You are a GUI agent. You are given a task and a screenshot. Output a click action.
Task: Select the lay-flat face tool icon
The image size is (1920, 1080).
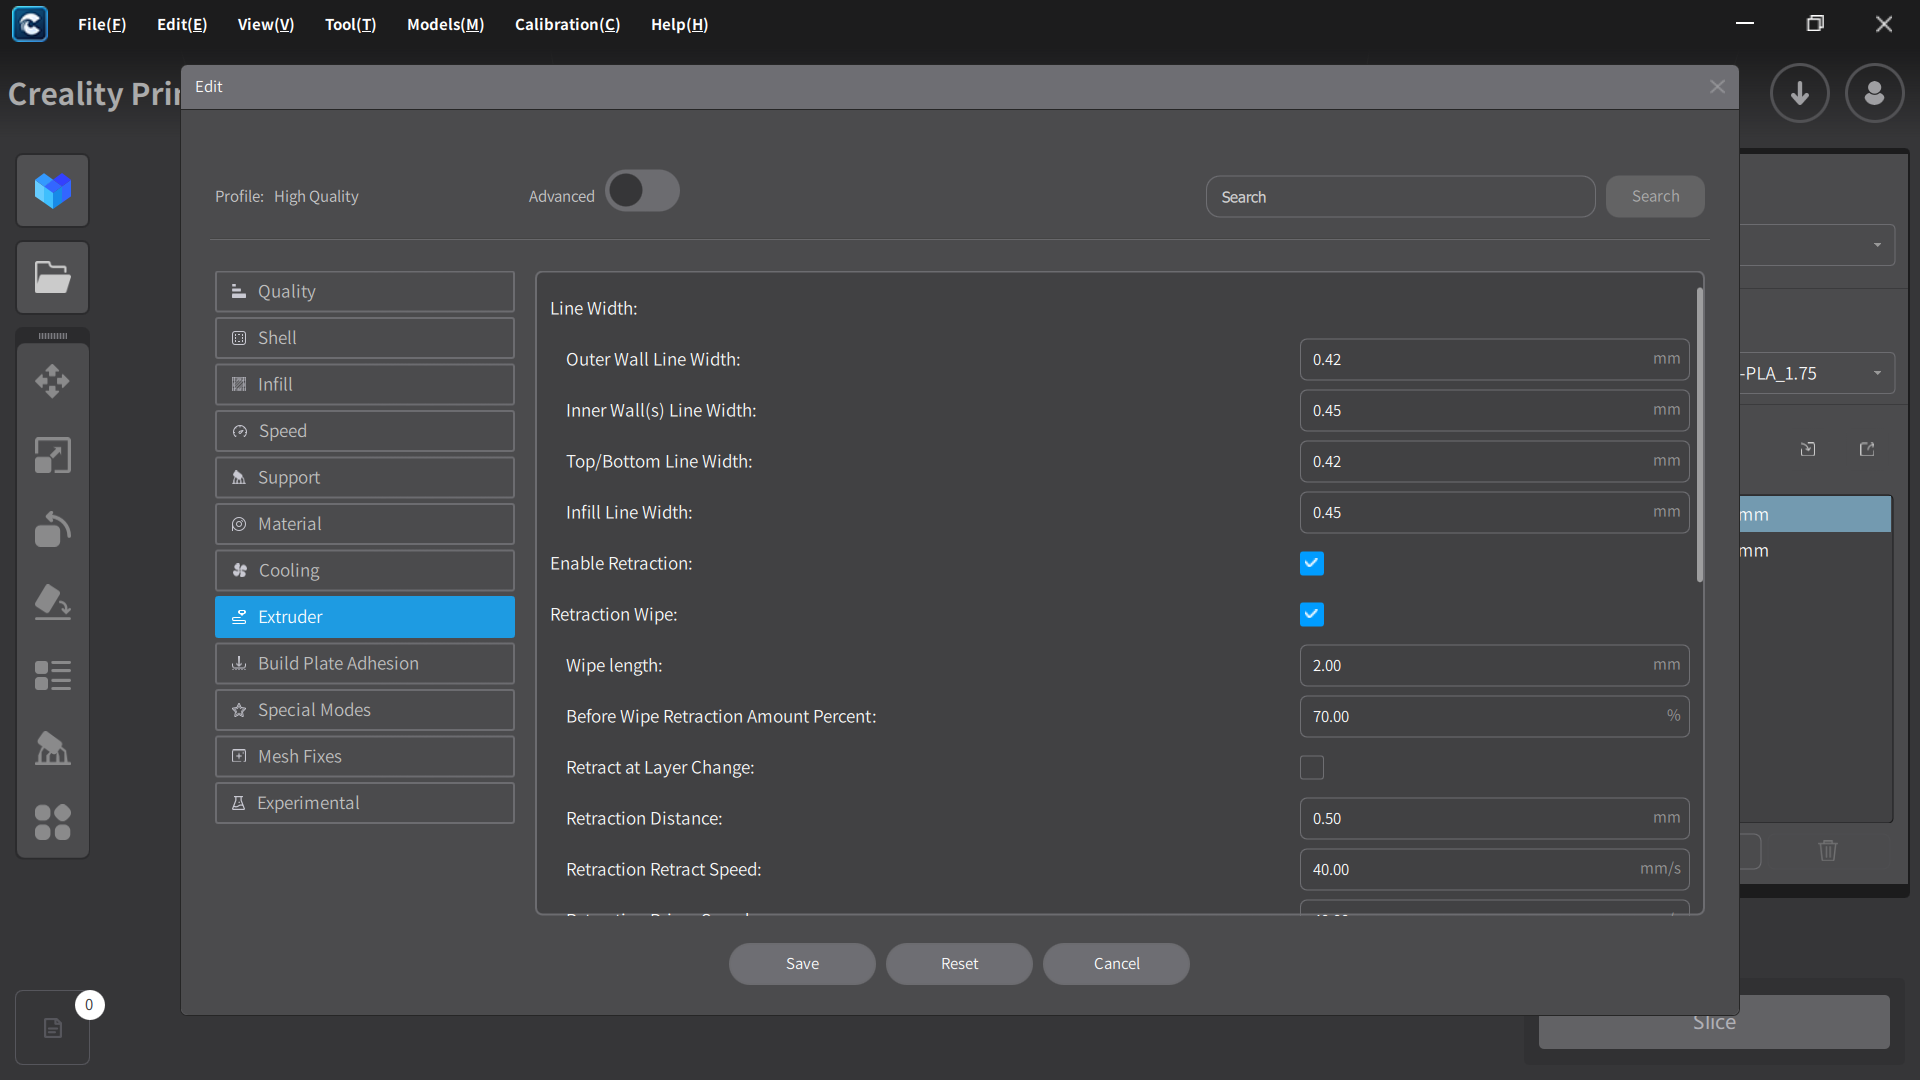click(53, 602)
